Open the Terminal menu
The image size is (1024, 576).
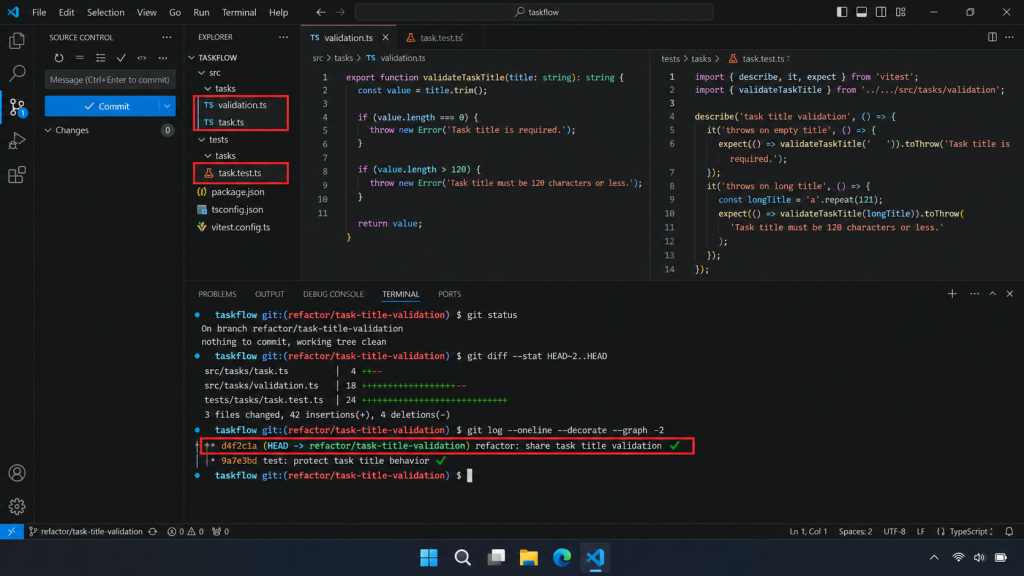pos(239,12)
